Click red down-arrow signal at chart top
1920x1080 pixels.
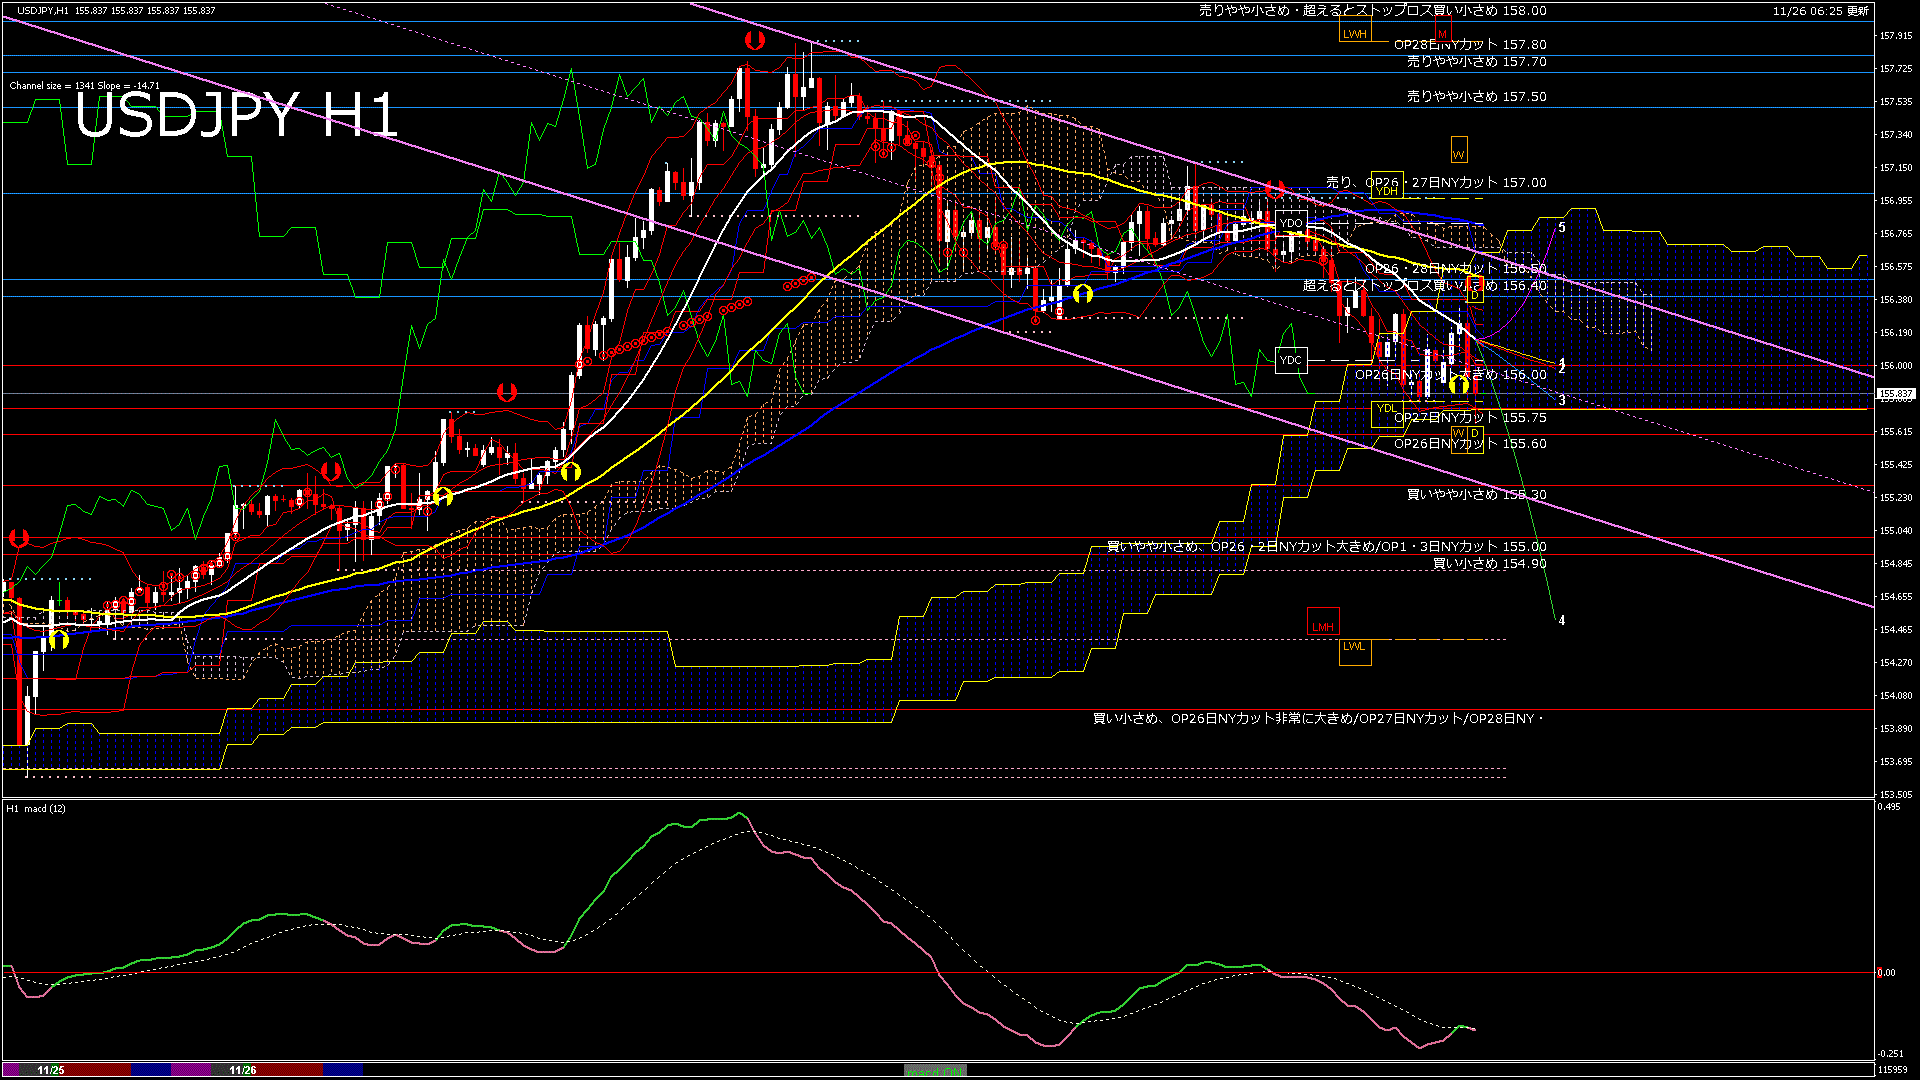(755, 40)
